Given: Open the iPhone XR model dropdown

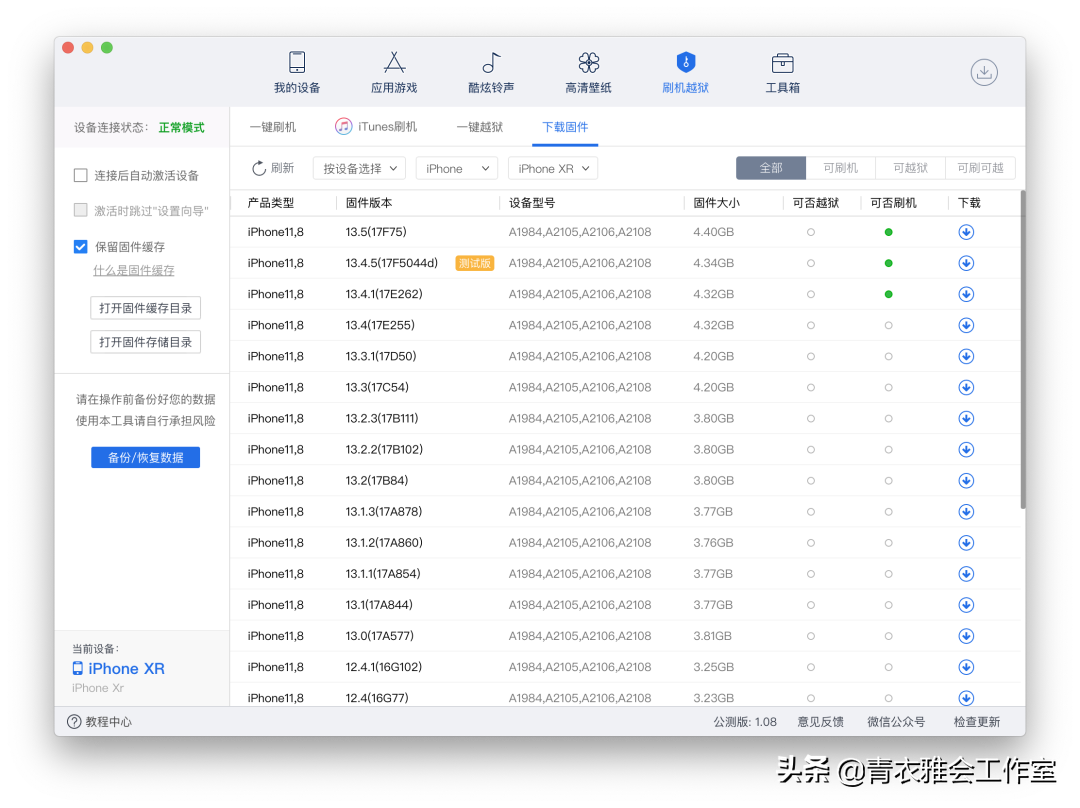Looking at the screenshot, I should coord(552,168).
